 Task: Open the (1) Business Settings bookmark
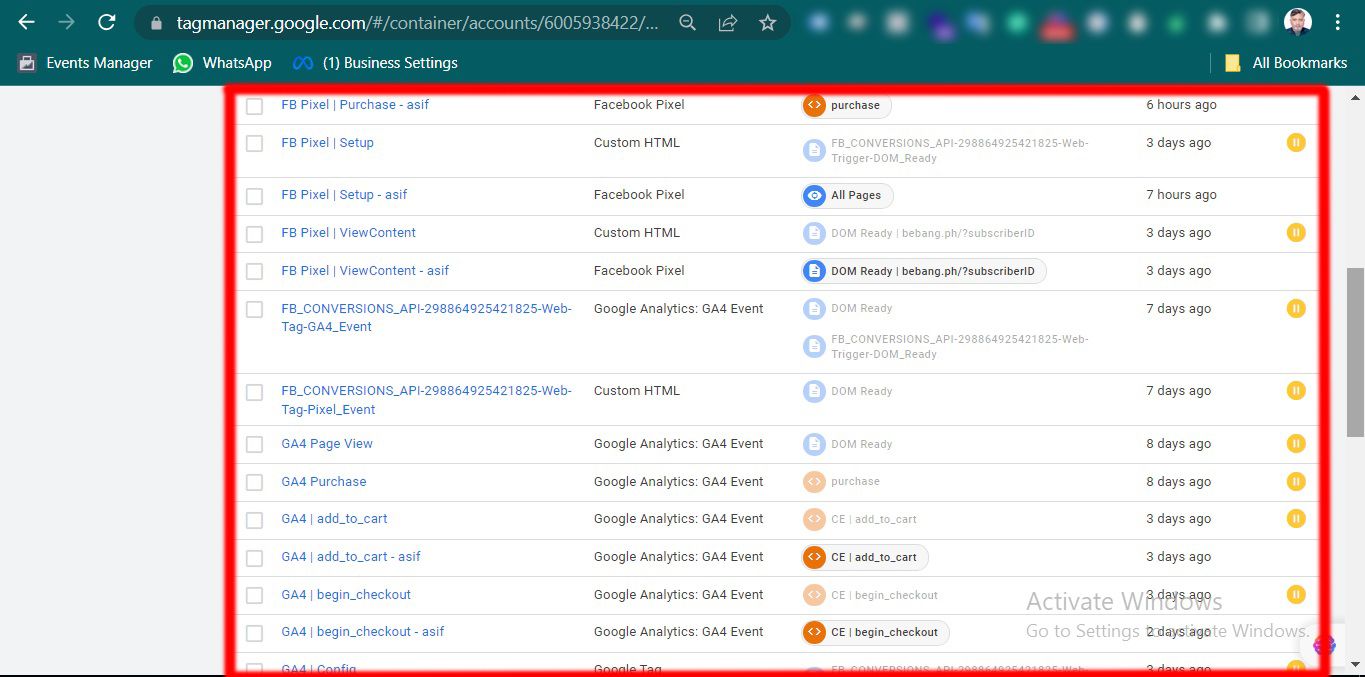pos(375,63)
